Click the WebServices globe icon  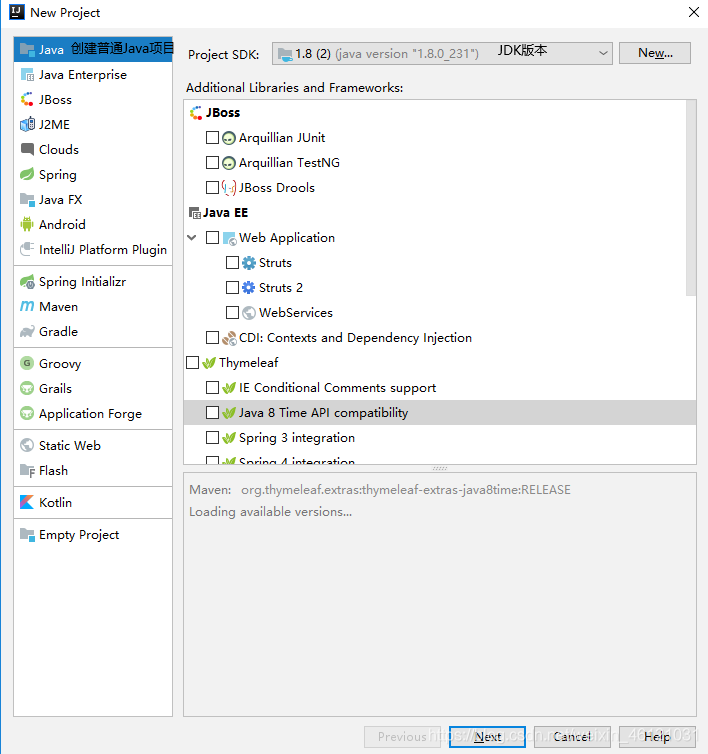[249, 313]
